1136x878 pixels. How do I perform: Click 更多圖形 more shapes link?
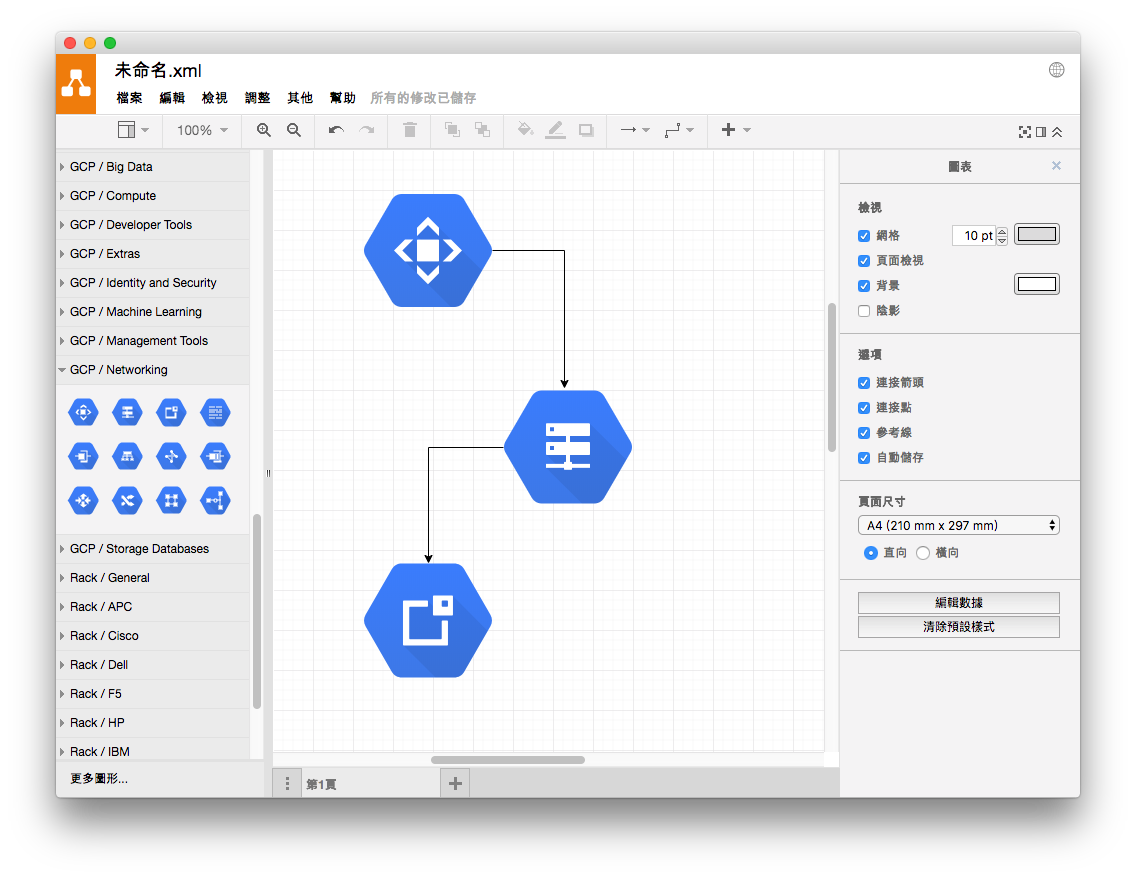tap(99, 779)
